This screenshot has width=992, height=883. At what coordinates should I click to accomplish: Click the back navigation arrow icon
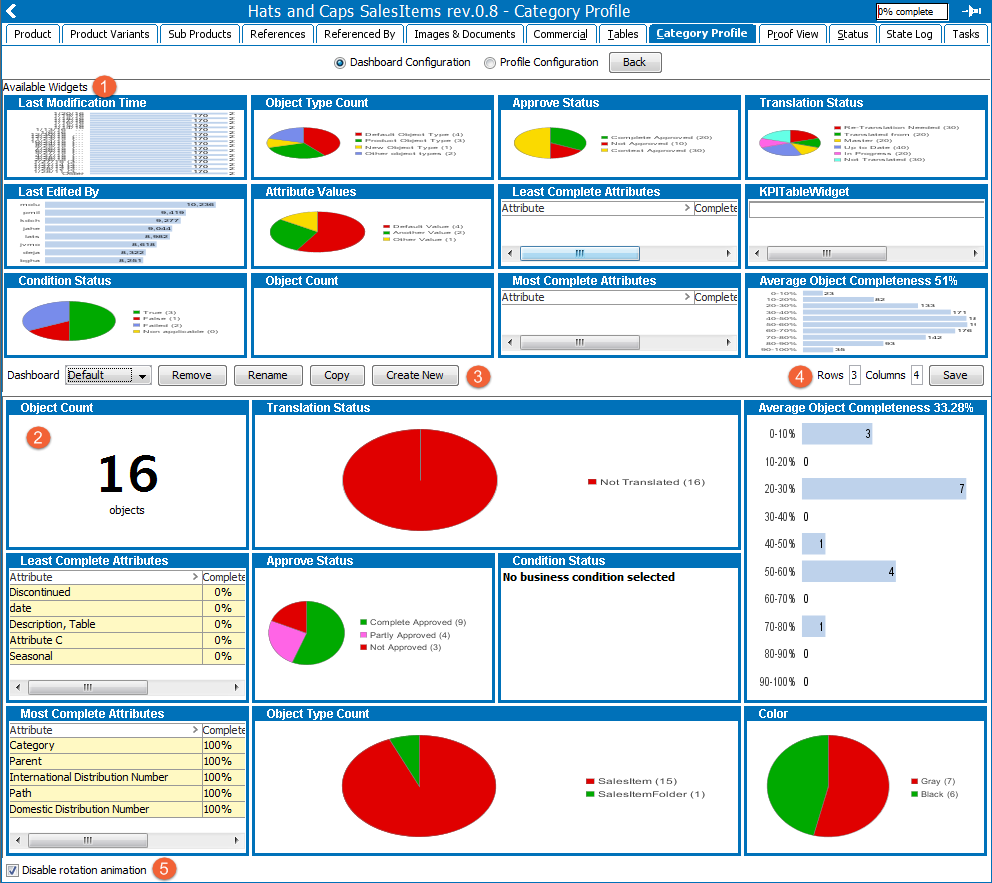click(11, 11)
